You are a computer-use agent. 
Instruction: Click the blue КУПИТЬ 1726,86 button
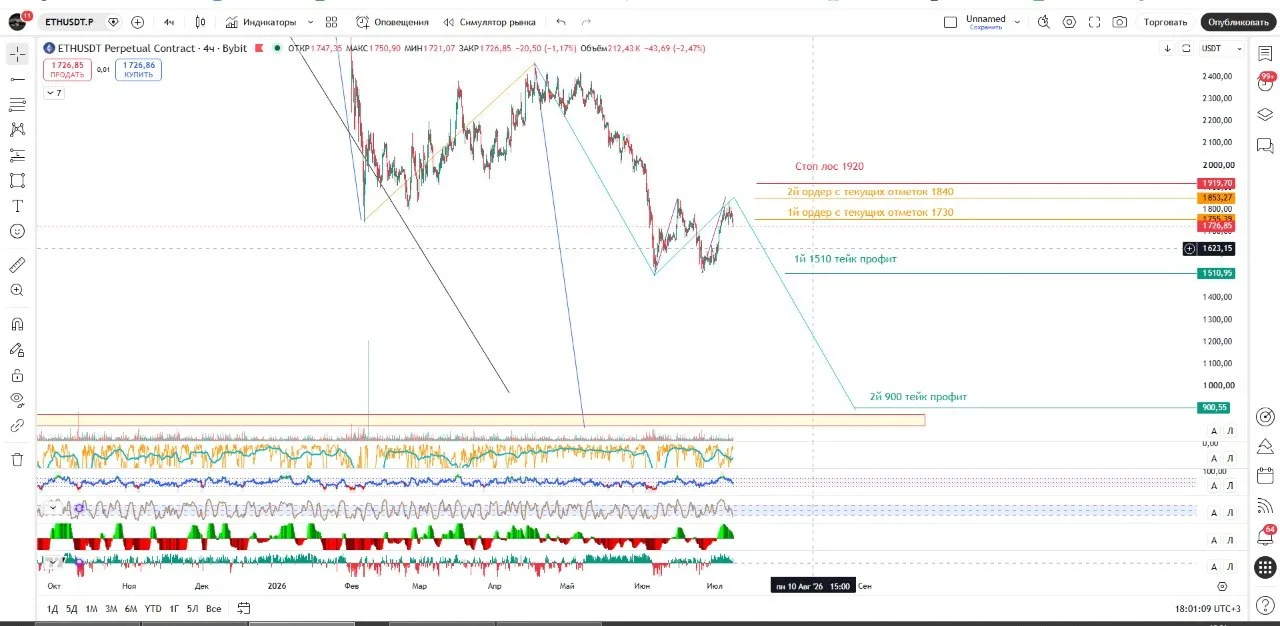pos(138,69)
